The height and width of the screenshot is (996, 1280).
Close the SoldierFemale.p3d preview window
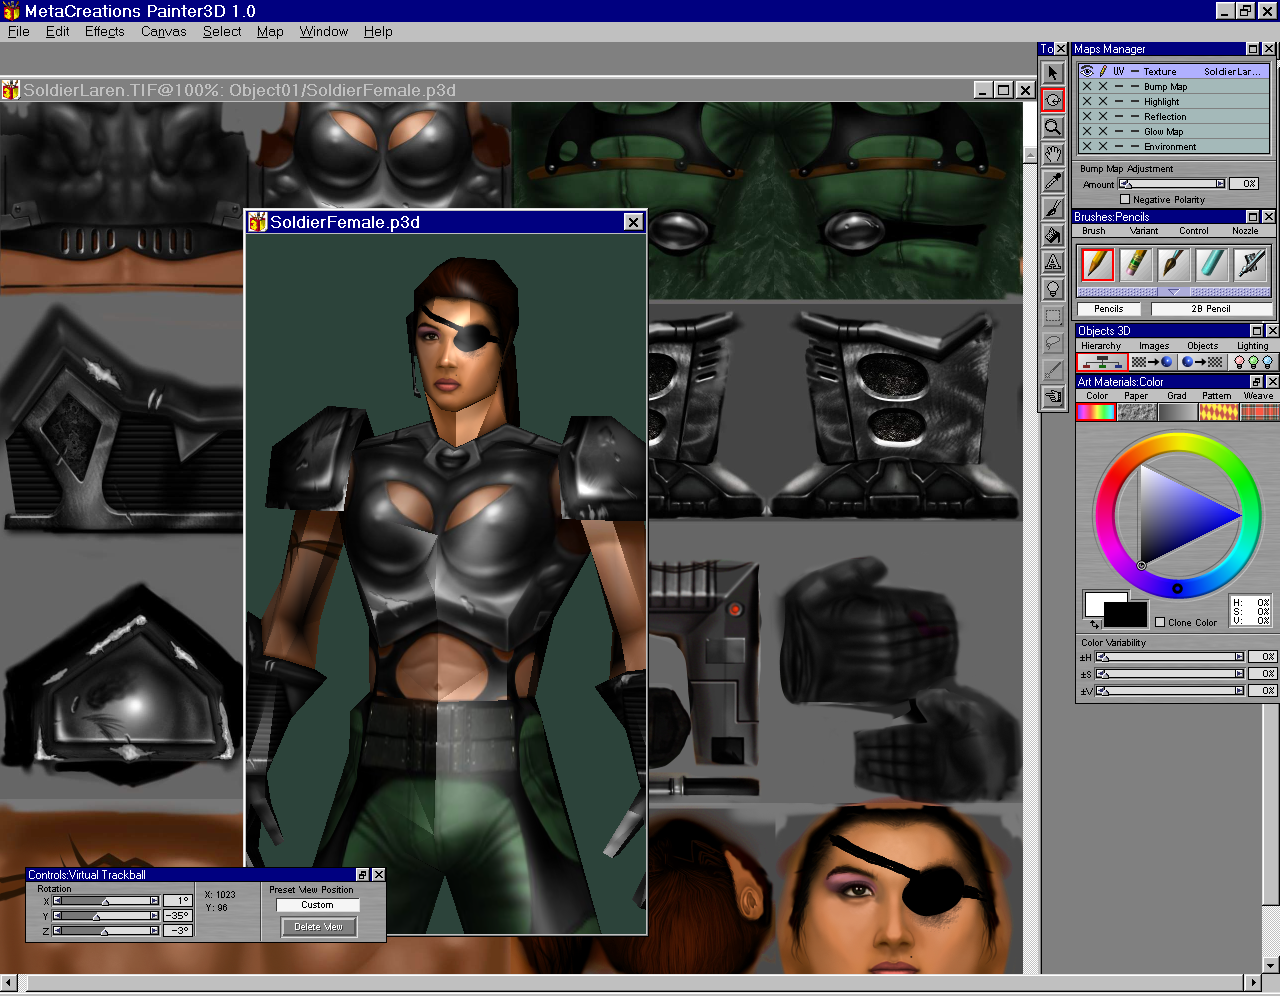[633, 222]
